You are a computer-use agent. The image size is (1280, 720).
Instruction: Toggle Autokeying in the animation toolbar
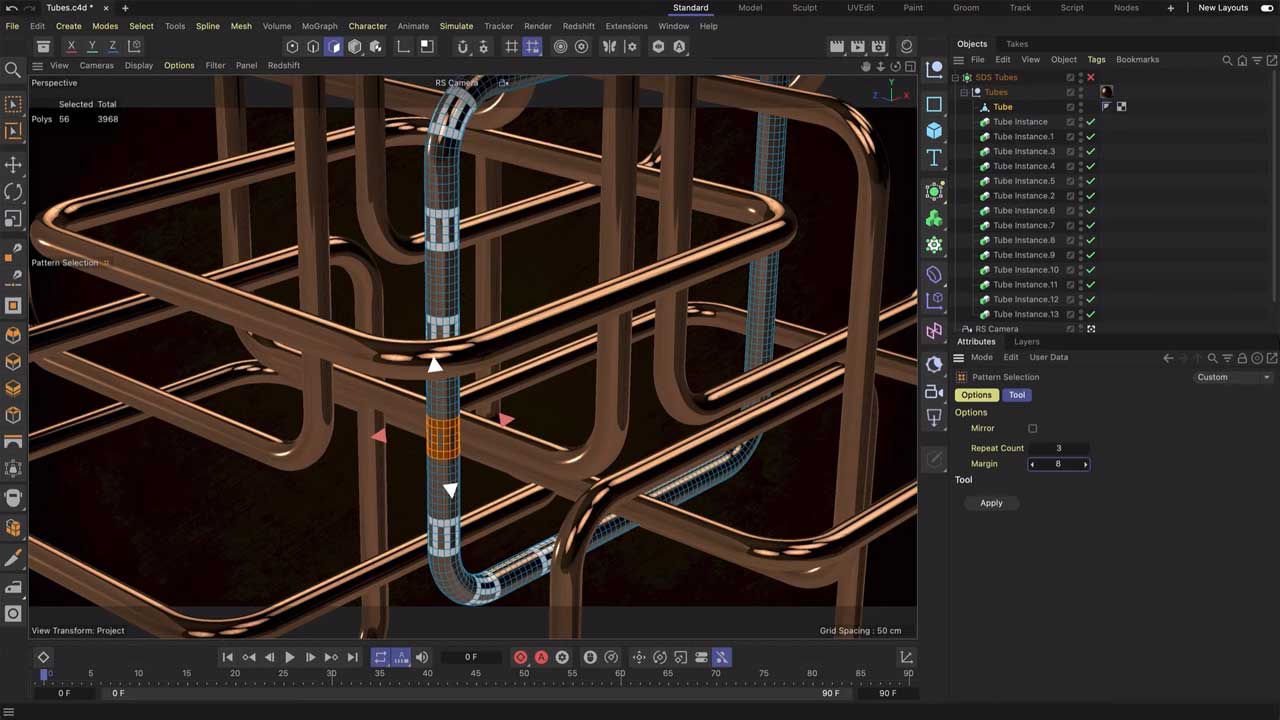pyautogui.click(x=541, y=657)
